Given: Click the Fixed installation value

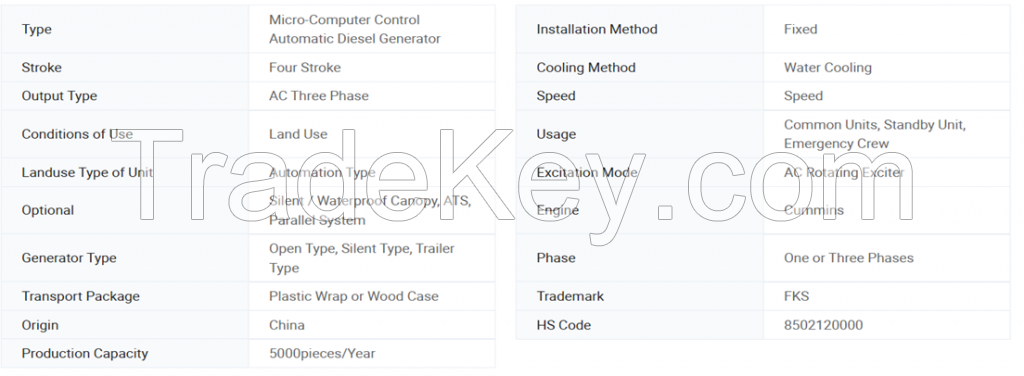Looking at the screenshot, I should pos(800,29).
